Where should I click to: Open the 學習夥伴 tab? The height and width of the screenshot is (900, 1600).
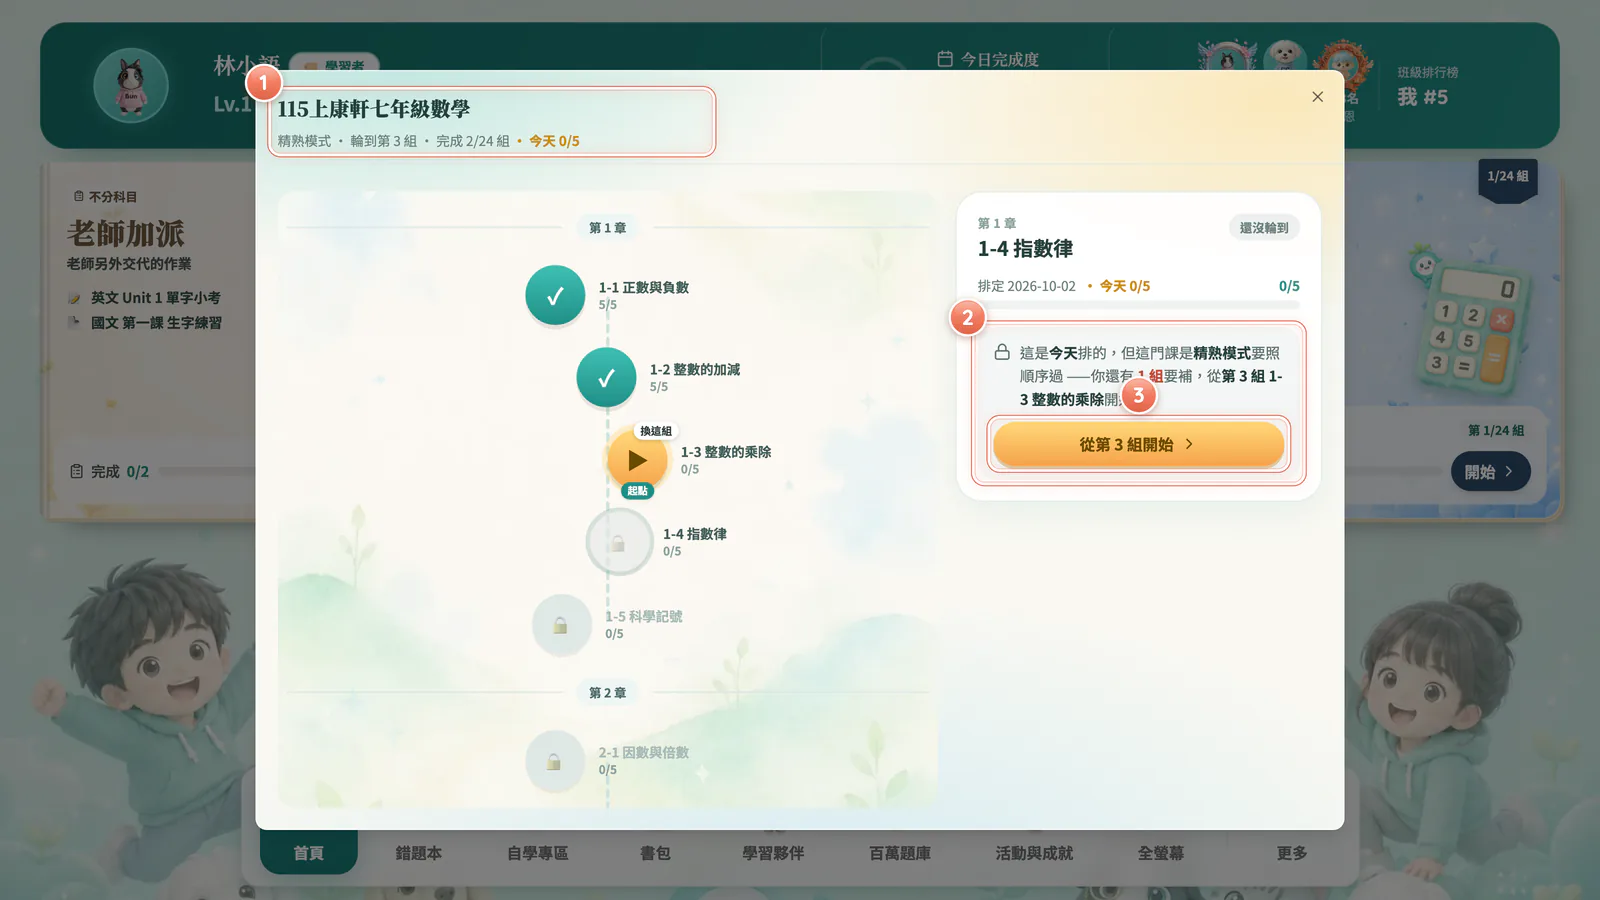pyautogui.click(x=773, y=853)
